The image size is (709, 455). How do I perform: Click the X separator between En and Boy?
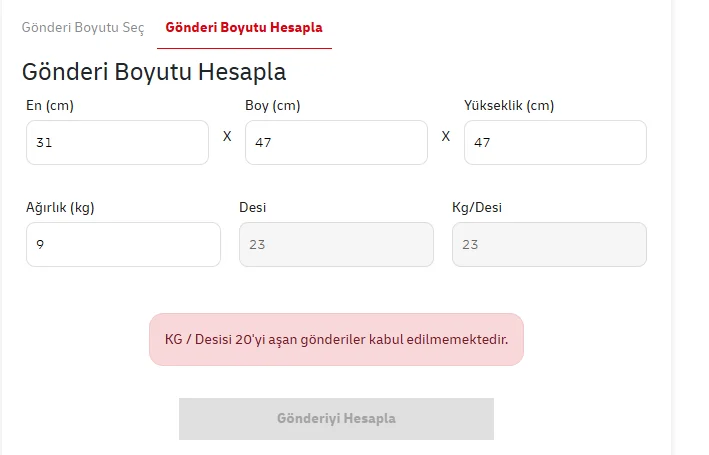coord(227,136)
